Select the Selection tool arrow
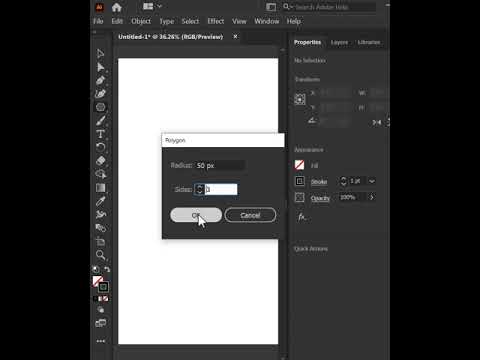Image resolution: width=480 pixels, height=360 pixels. click(x=100, y=53)
